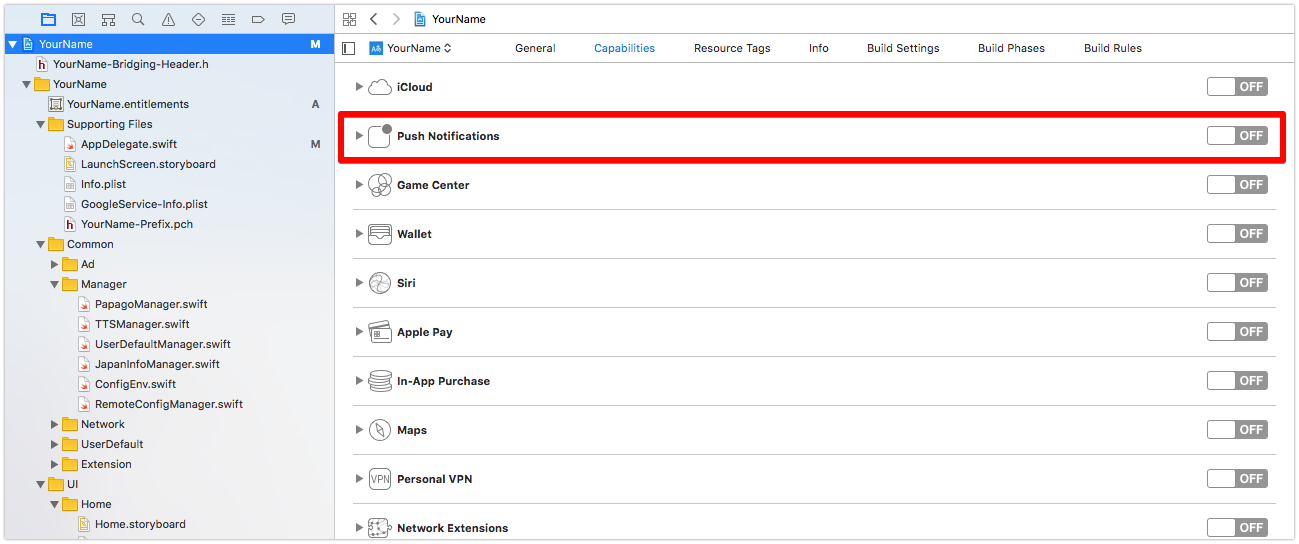Turn on the Apple Pay switch
This screenshot has width=1299, height=544.
click(1237, 332)
